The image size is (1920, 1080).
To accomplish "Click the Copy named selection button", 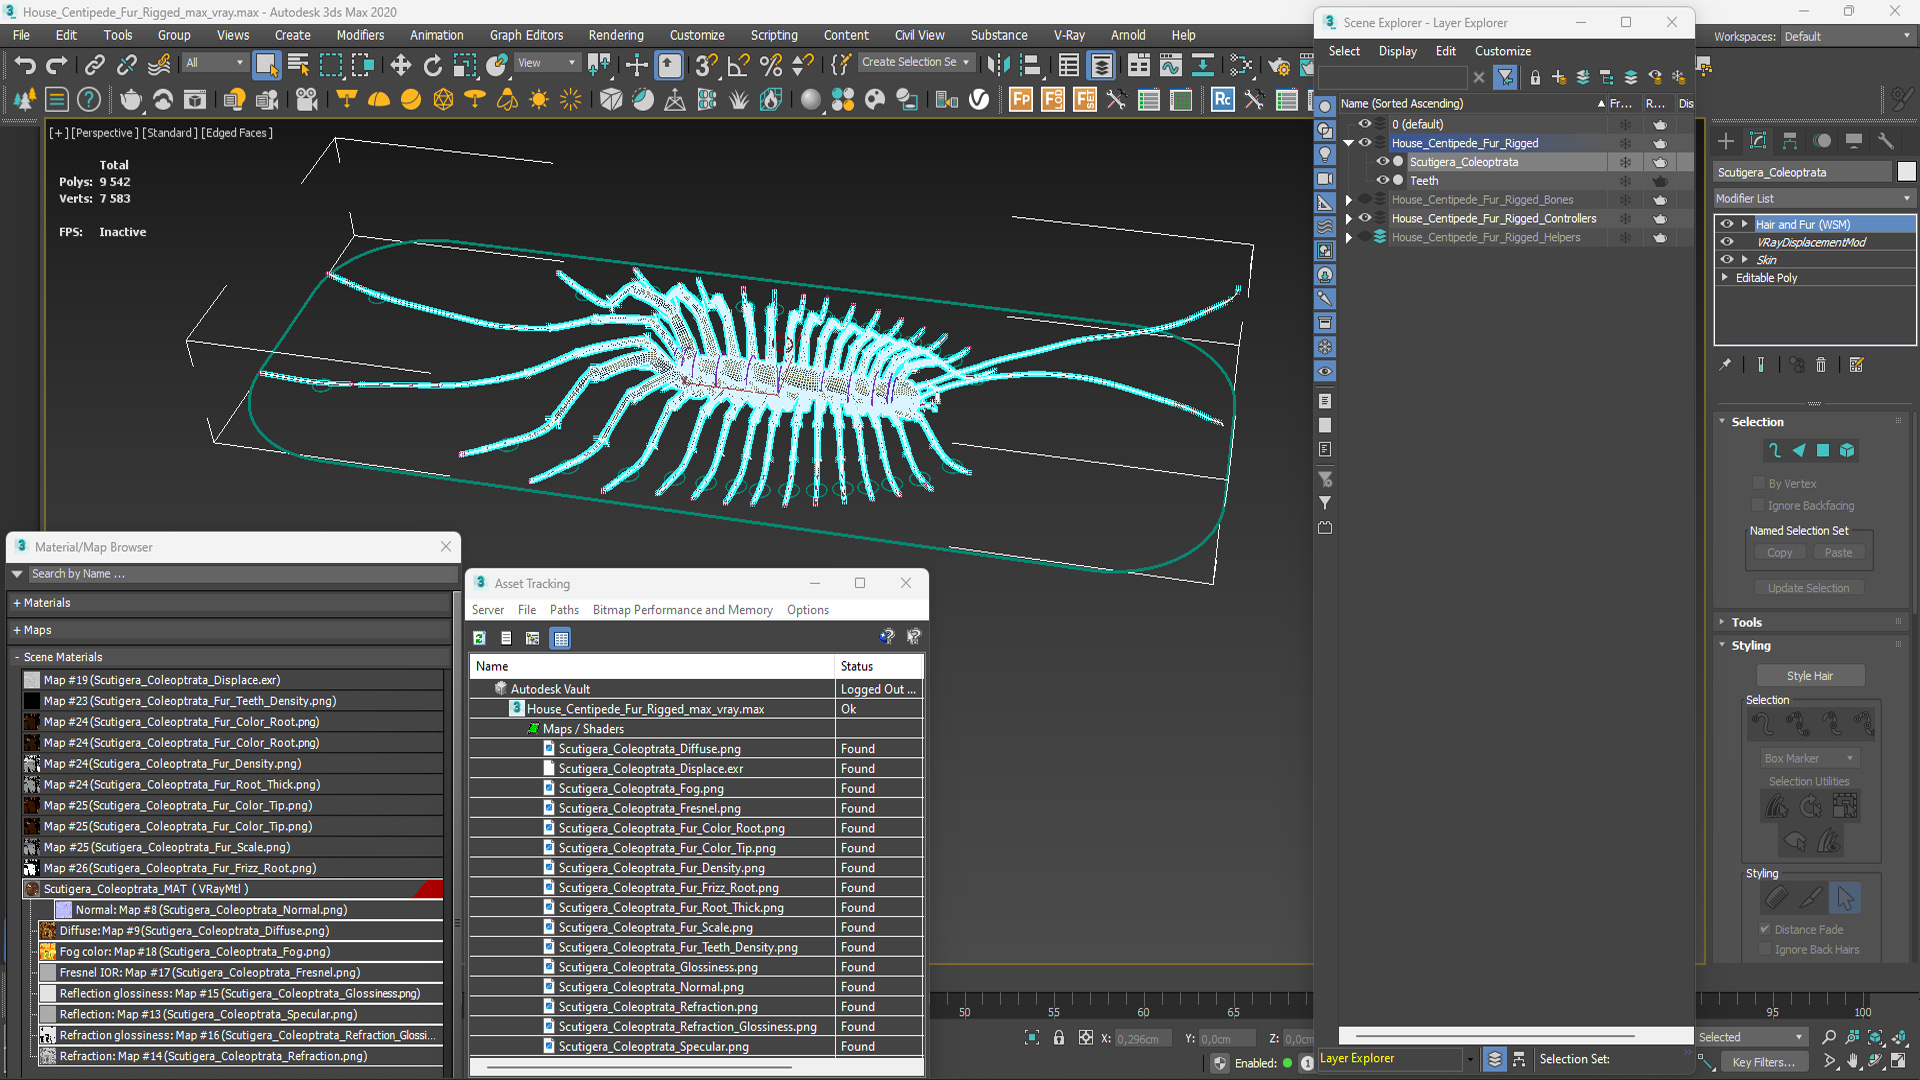I will tap(1779, 553).
